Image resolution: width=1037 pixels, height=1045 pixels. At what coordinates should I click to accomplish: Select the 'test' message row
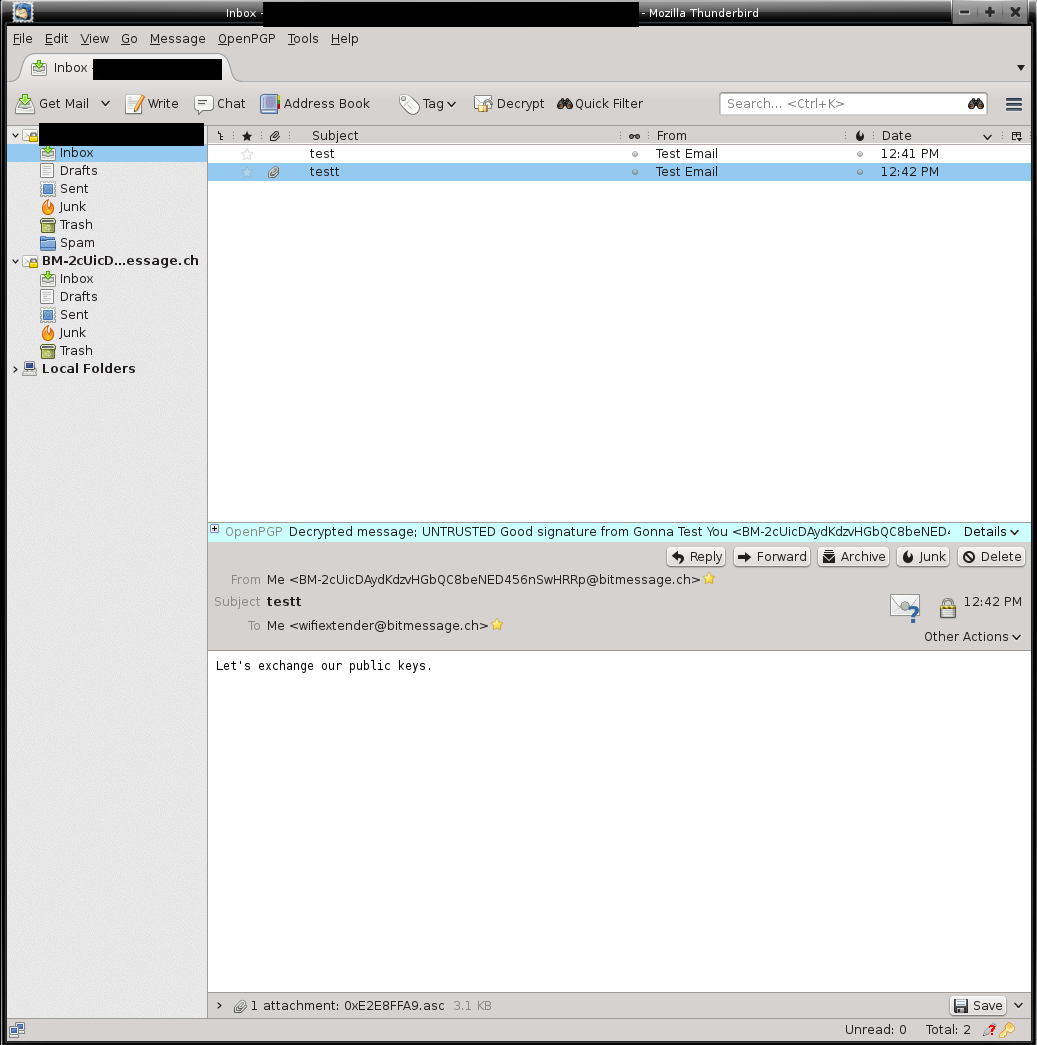619,154
